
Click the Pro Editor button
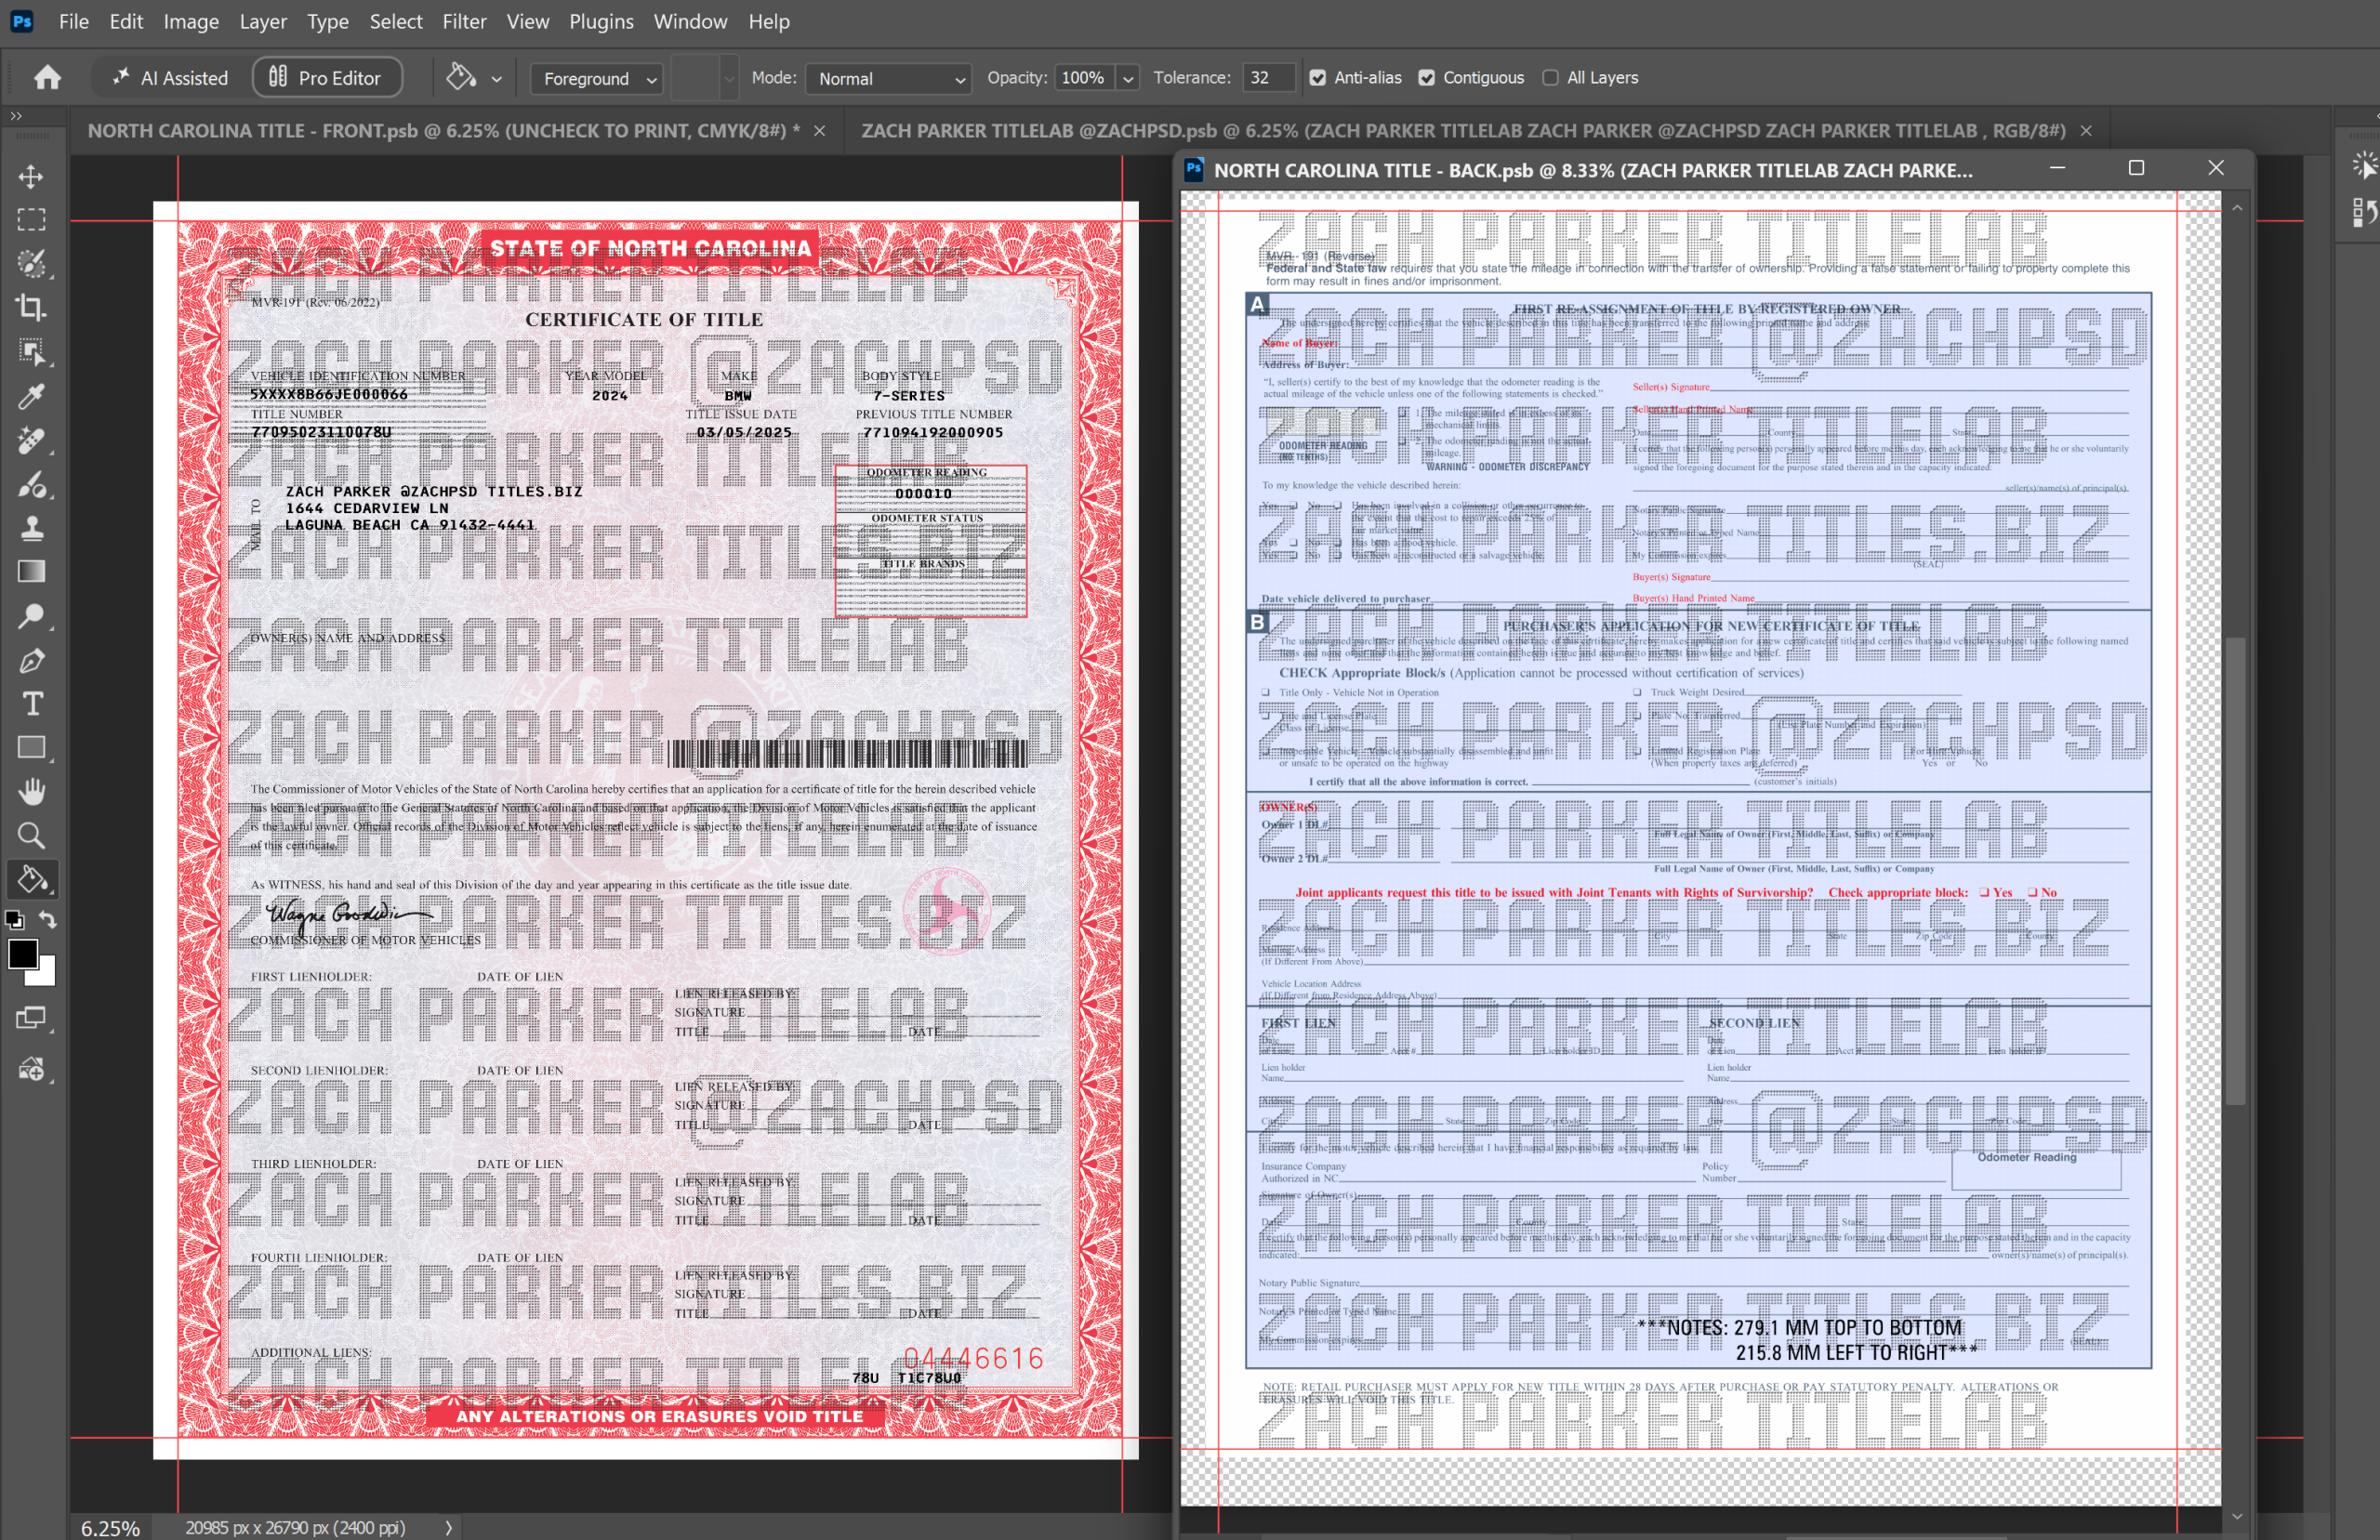[327, 77]
